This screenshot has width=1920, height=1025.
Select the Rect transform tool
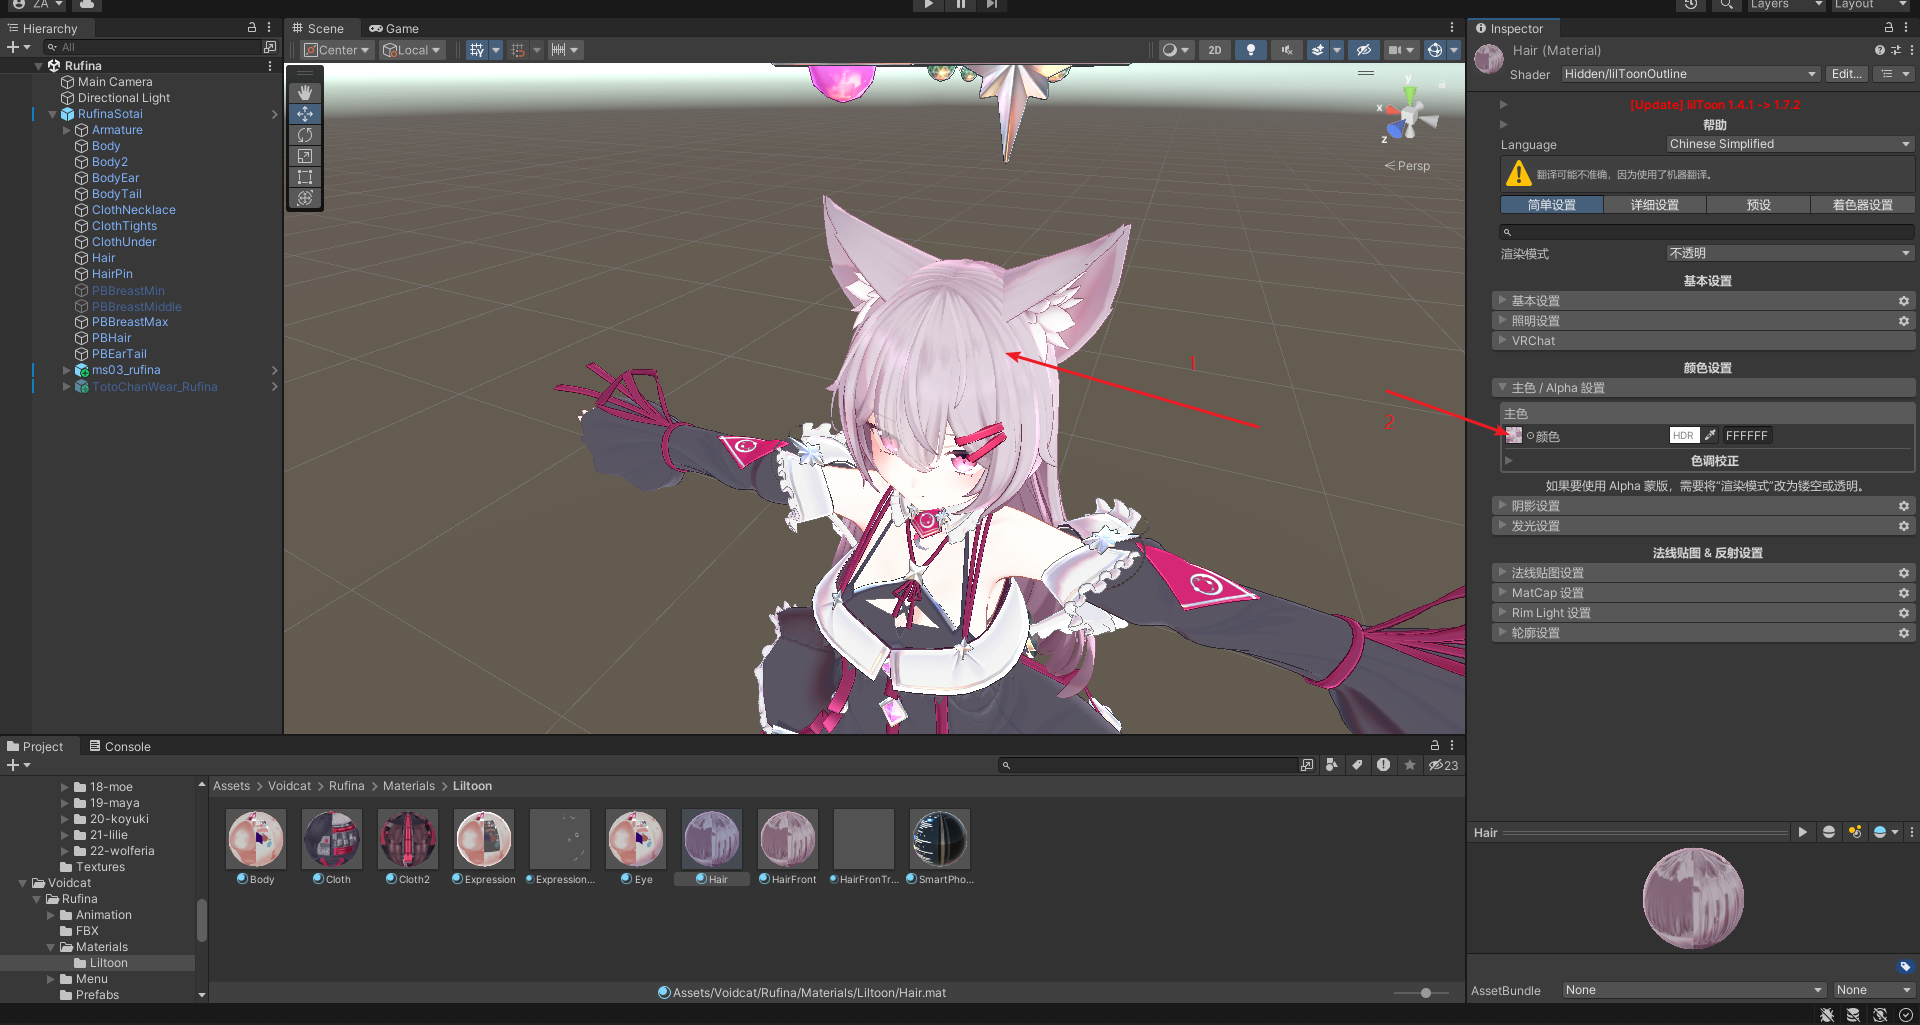[305, 177]
